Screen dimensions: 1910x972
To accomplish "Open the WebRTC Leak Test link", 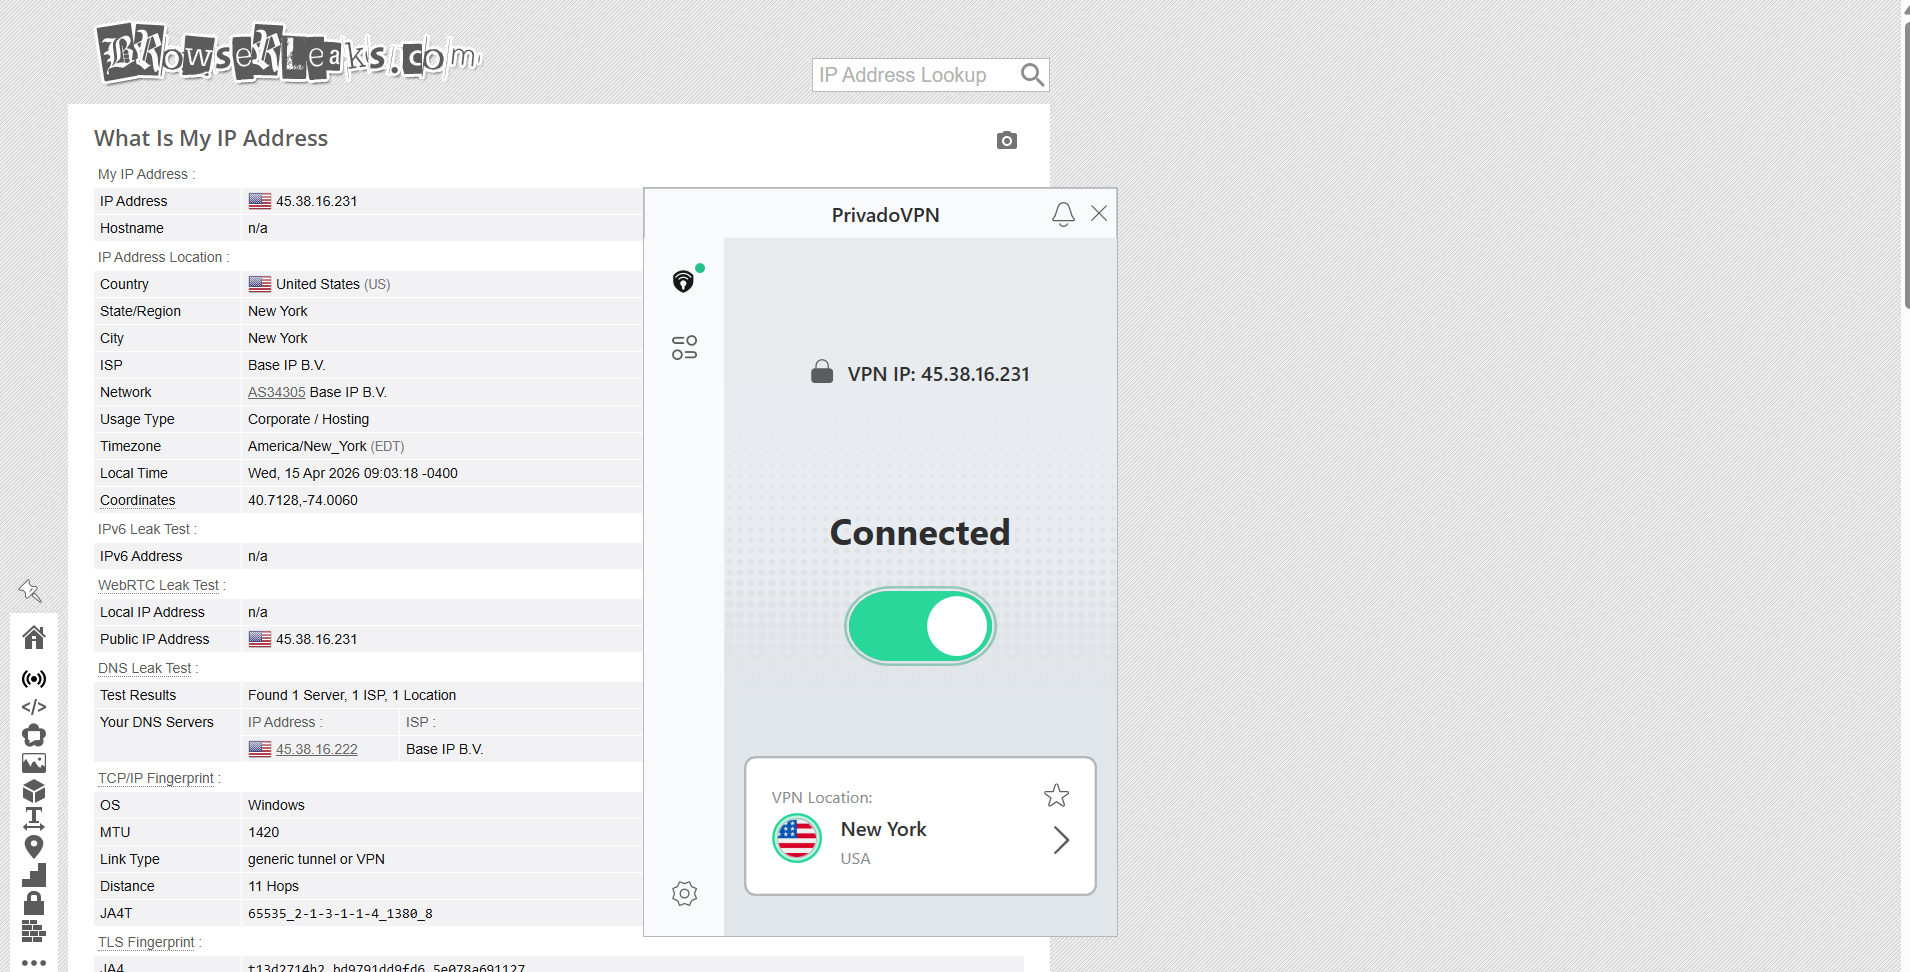I will tap(158, 585).
